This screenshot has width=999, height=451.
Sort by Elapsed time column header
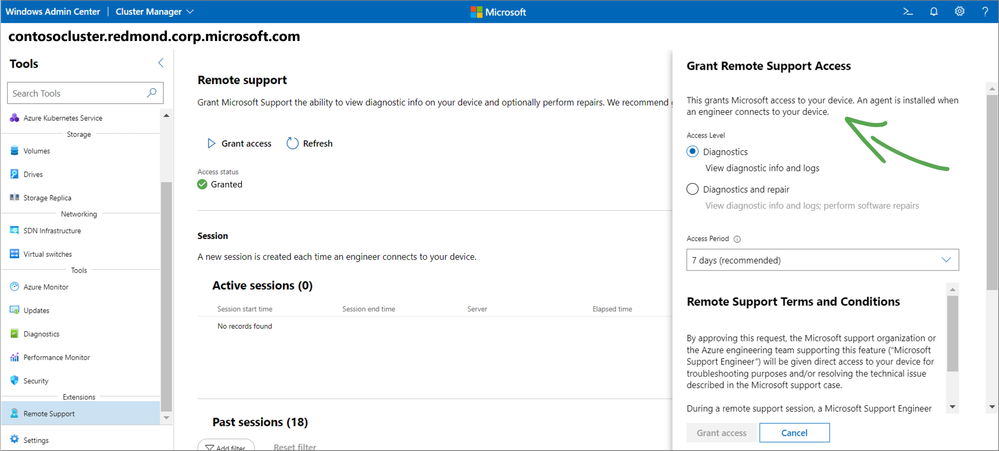pos(612,309)
